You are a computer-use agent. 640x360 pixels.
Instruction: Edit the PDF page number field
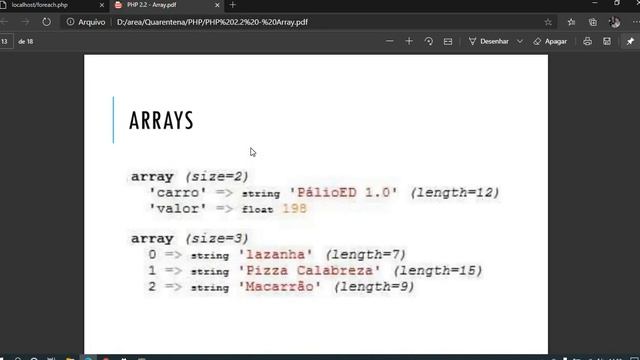[x=6, y=41]
